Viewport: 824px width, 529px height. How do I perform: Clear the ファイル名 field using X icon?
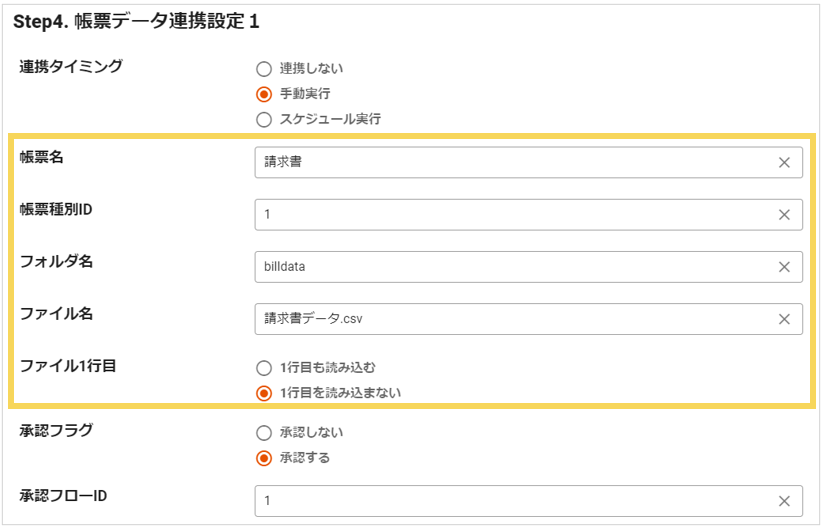pyautogui.click(x=784, y=319)
